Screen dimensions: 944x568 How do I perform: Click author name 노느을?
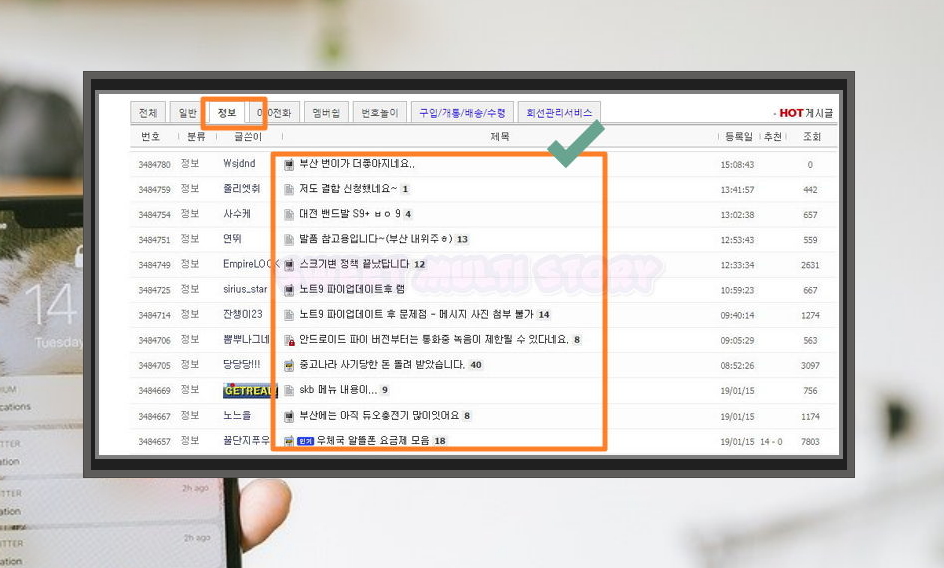point(237,416)
